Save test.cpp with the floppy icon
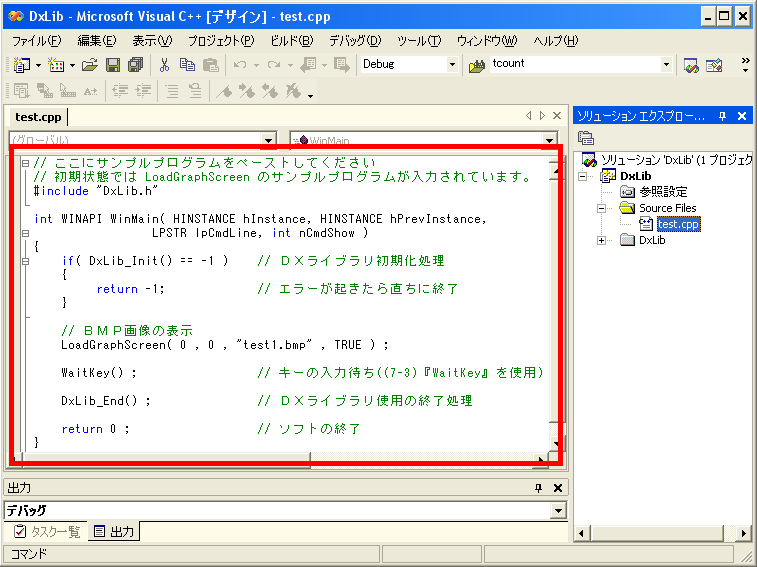This screenshot has height=567, width=757. coord(113,64)
